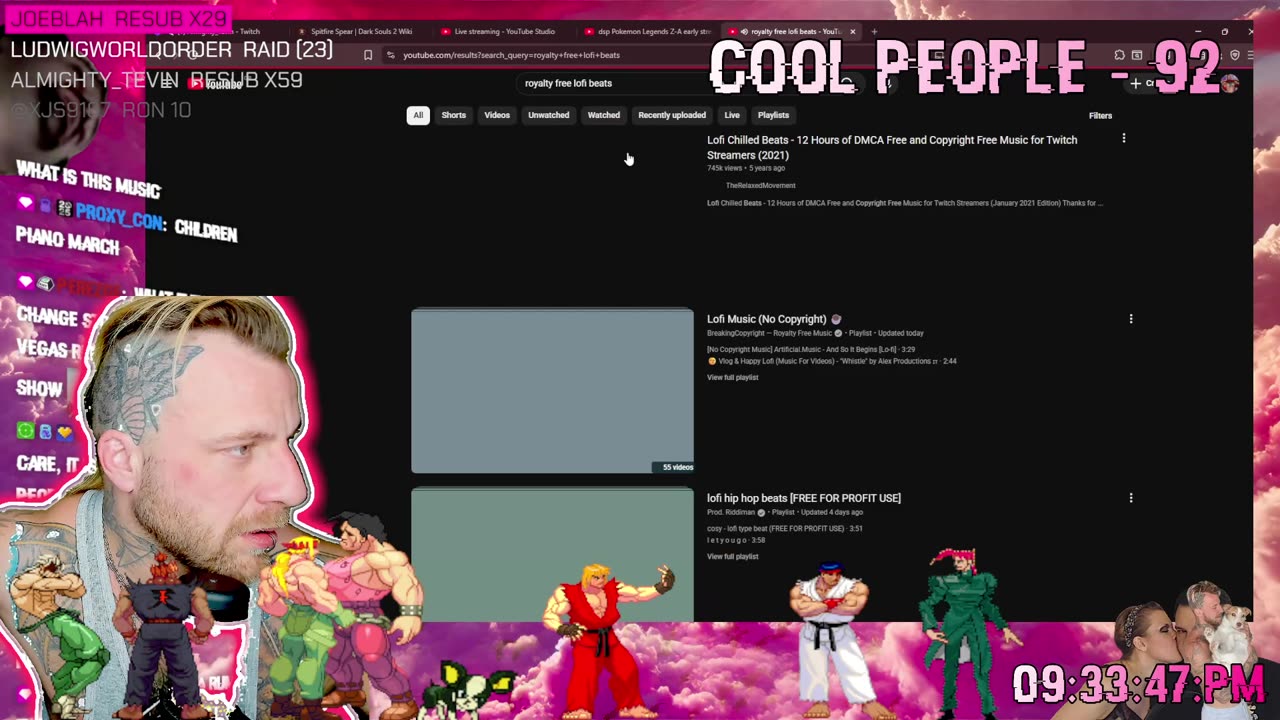
Task: Select the Shorts filter chip
Action: click(454, 115)
